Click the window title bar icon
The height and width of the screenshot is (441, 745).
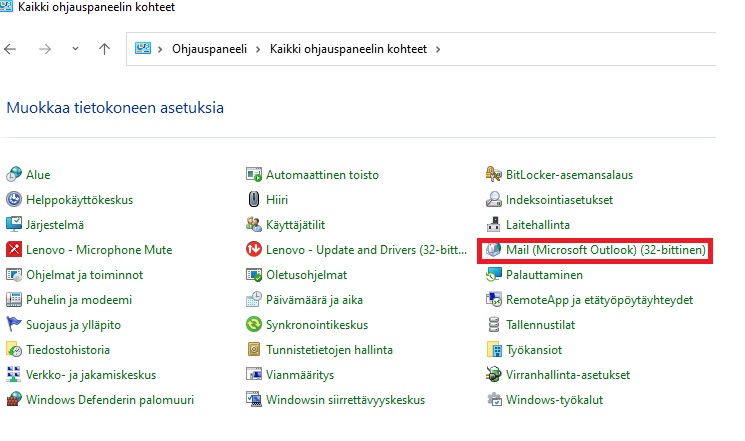click(x=6, y=6)
